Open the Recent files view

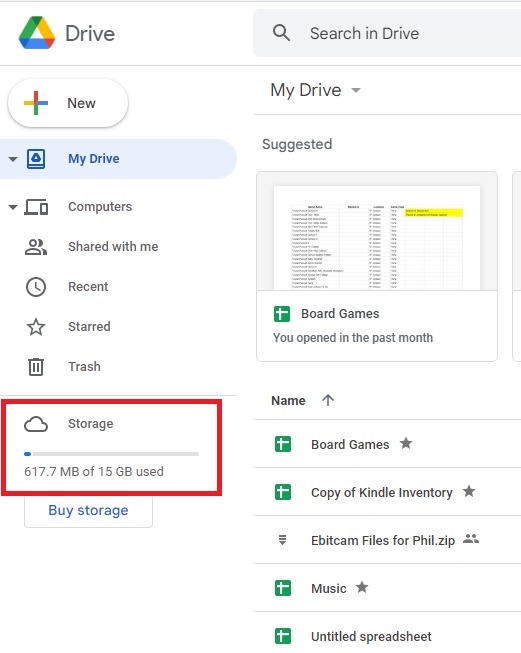(88, 287)
